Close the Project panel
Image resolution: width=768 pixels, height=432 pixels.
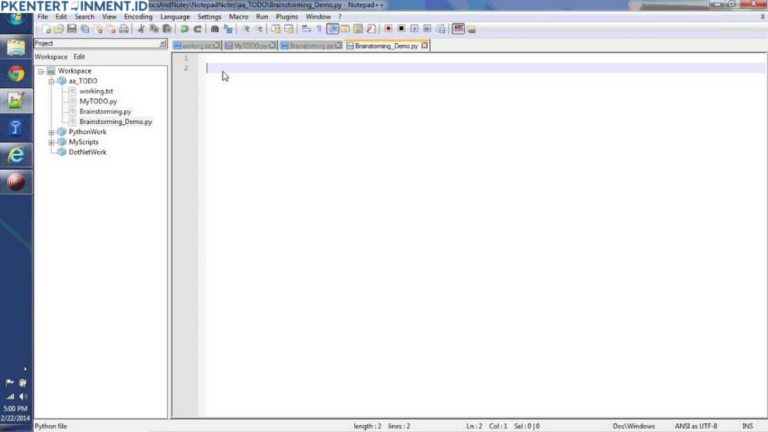(163, 44)
